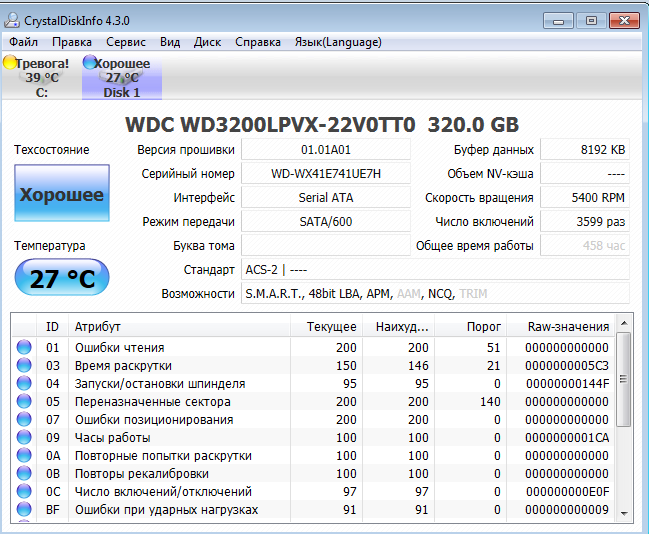Screen dimensions: 649x534
Task: Click raw value 0000000001CA
Action: (x=567, y=438)
